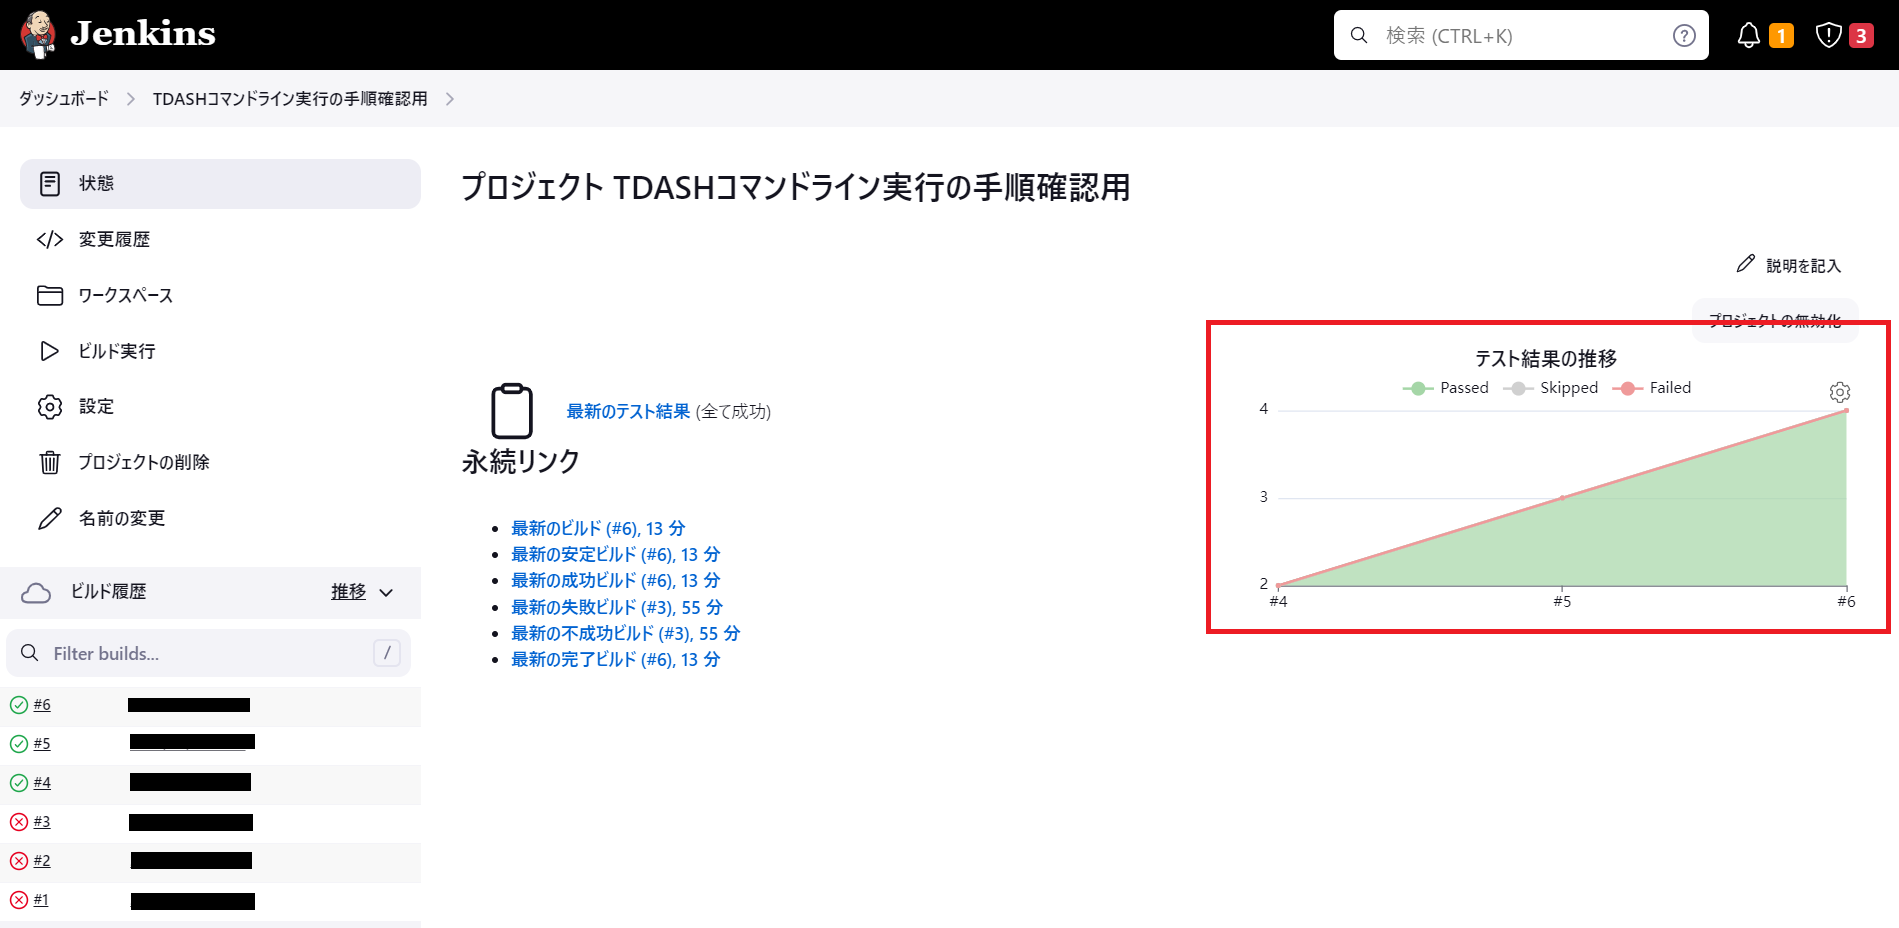1899x928 pixels.
Task: Click the Jenkins logo in header
Action: (118, 34)
